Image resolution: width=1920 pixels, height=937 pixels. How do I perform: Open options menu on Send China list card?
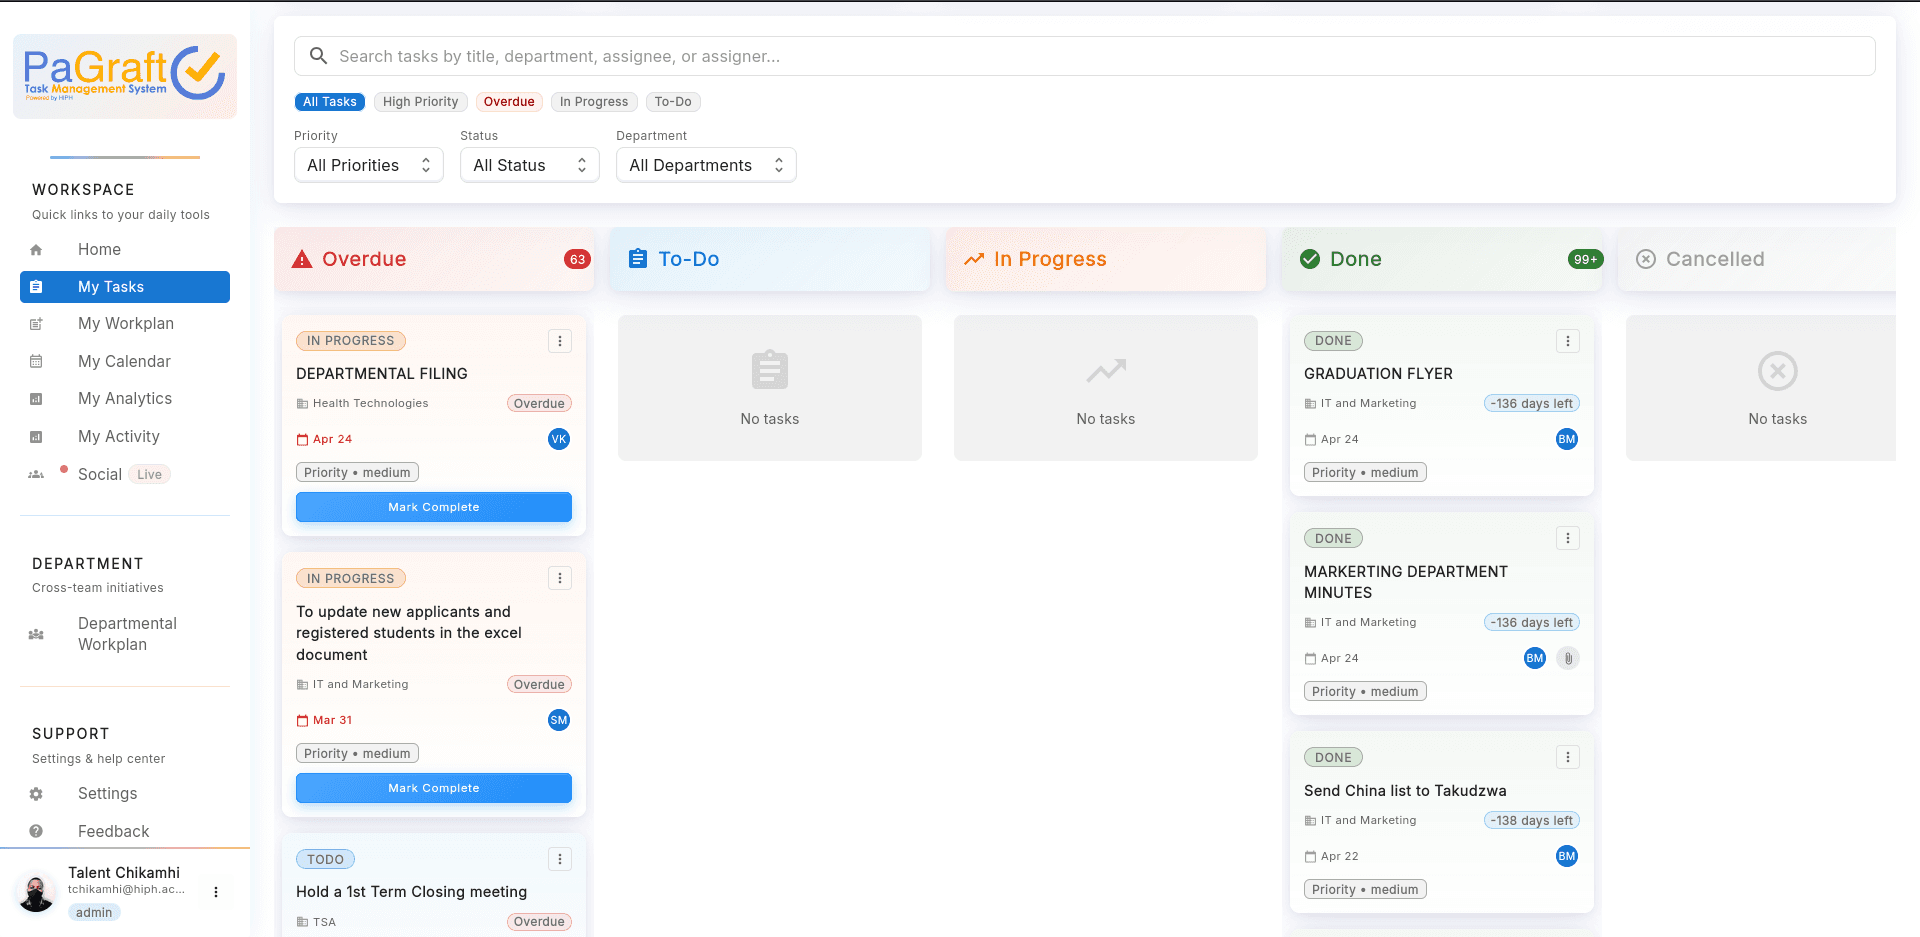click(x=1568, y=757)
